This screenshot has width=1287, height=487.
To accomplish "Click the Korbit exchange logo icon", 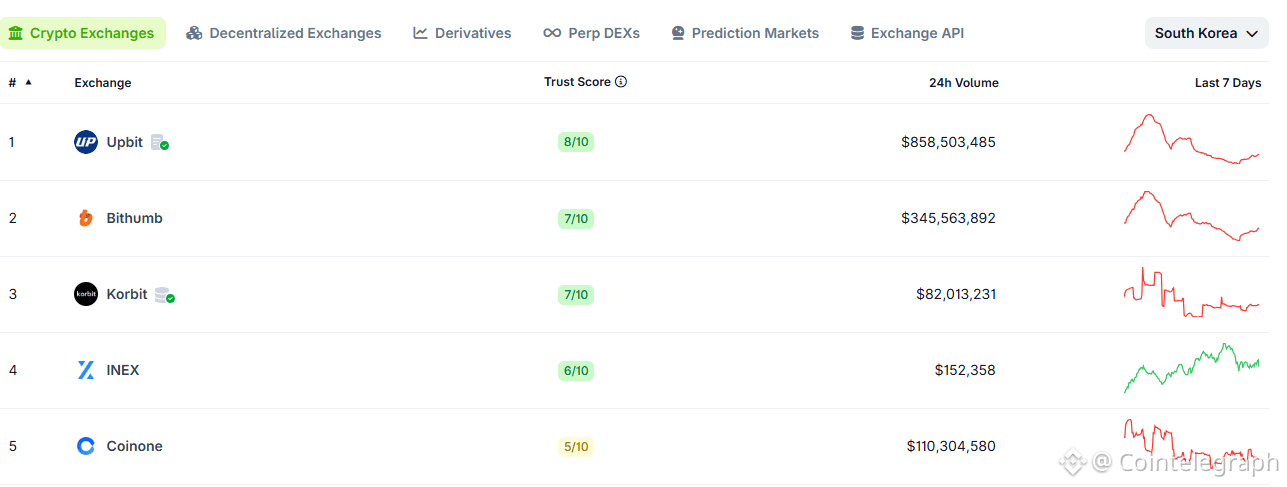I will pos(86,294).
